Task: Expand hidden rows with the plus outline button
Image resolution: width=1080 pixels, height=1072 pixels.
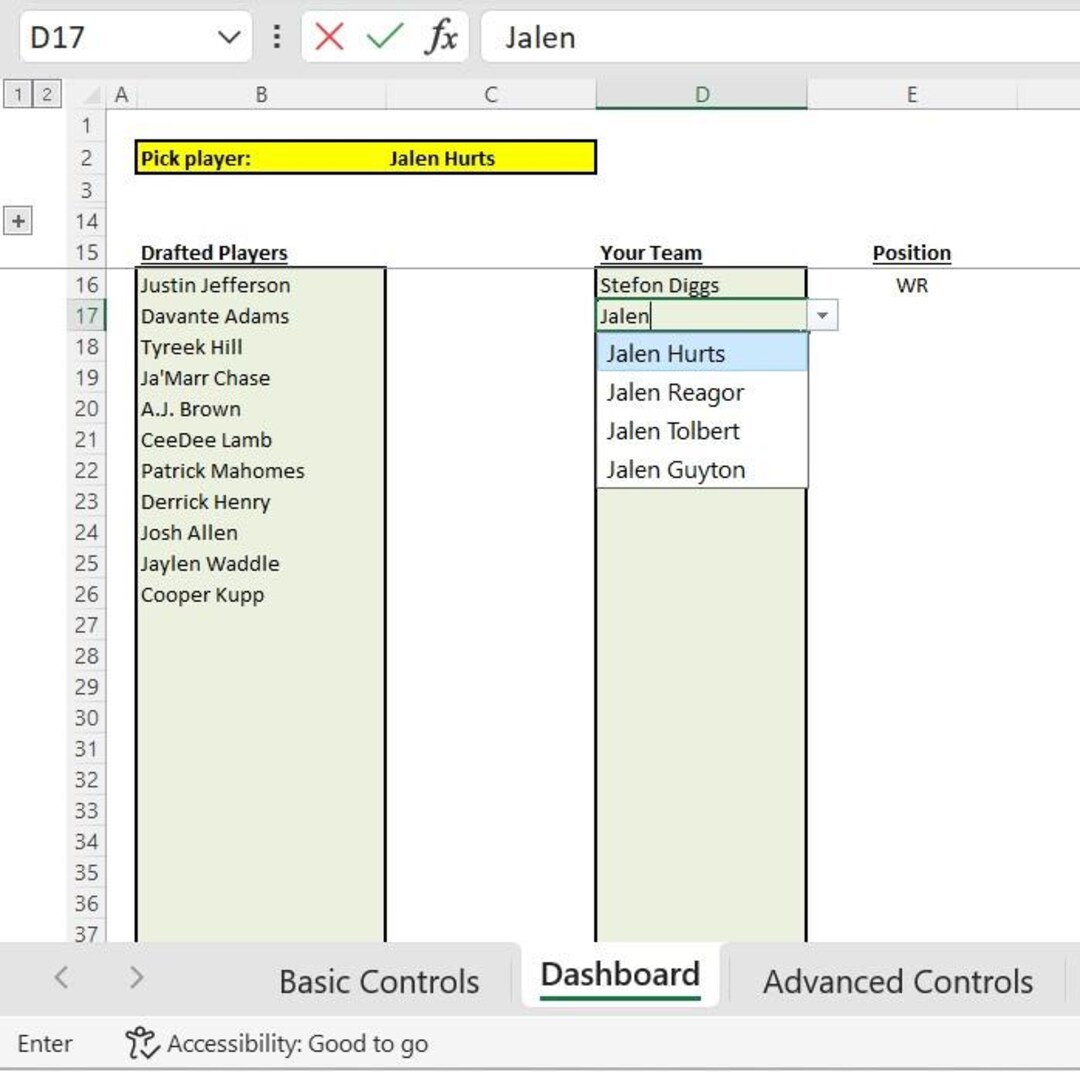Action: tap(17, 220)
